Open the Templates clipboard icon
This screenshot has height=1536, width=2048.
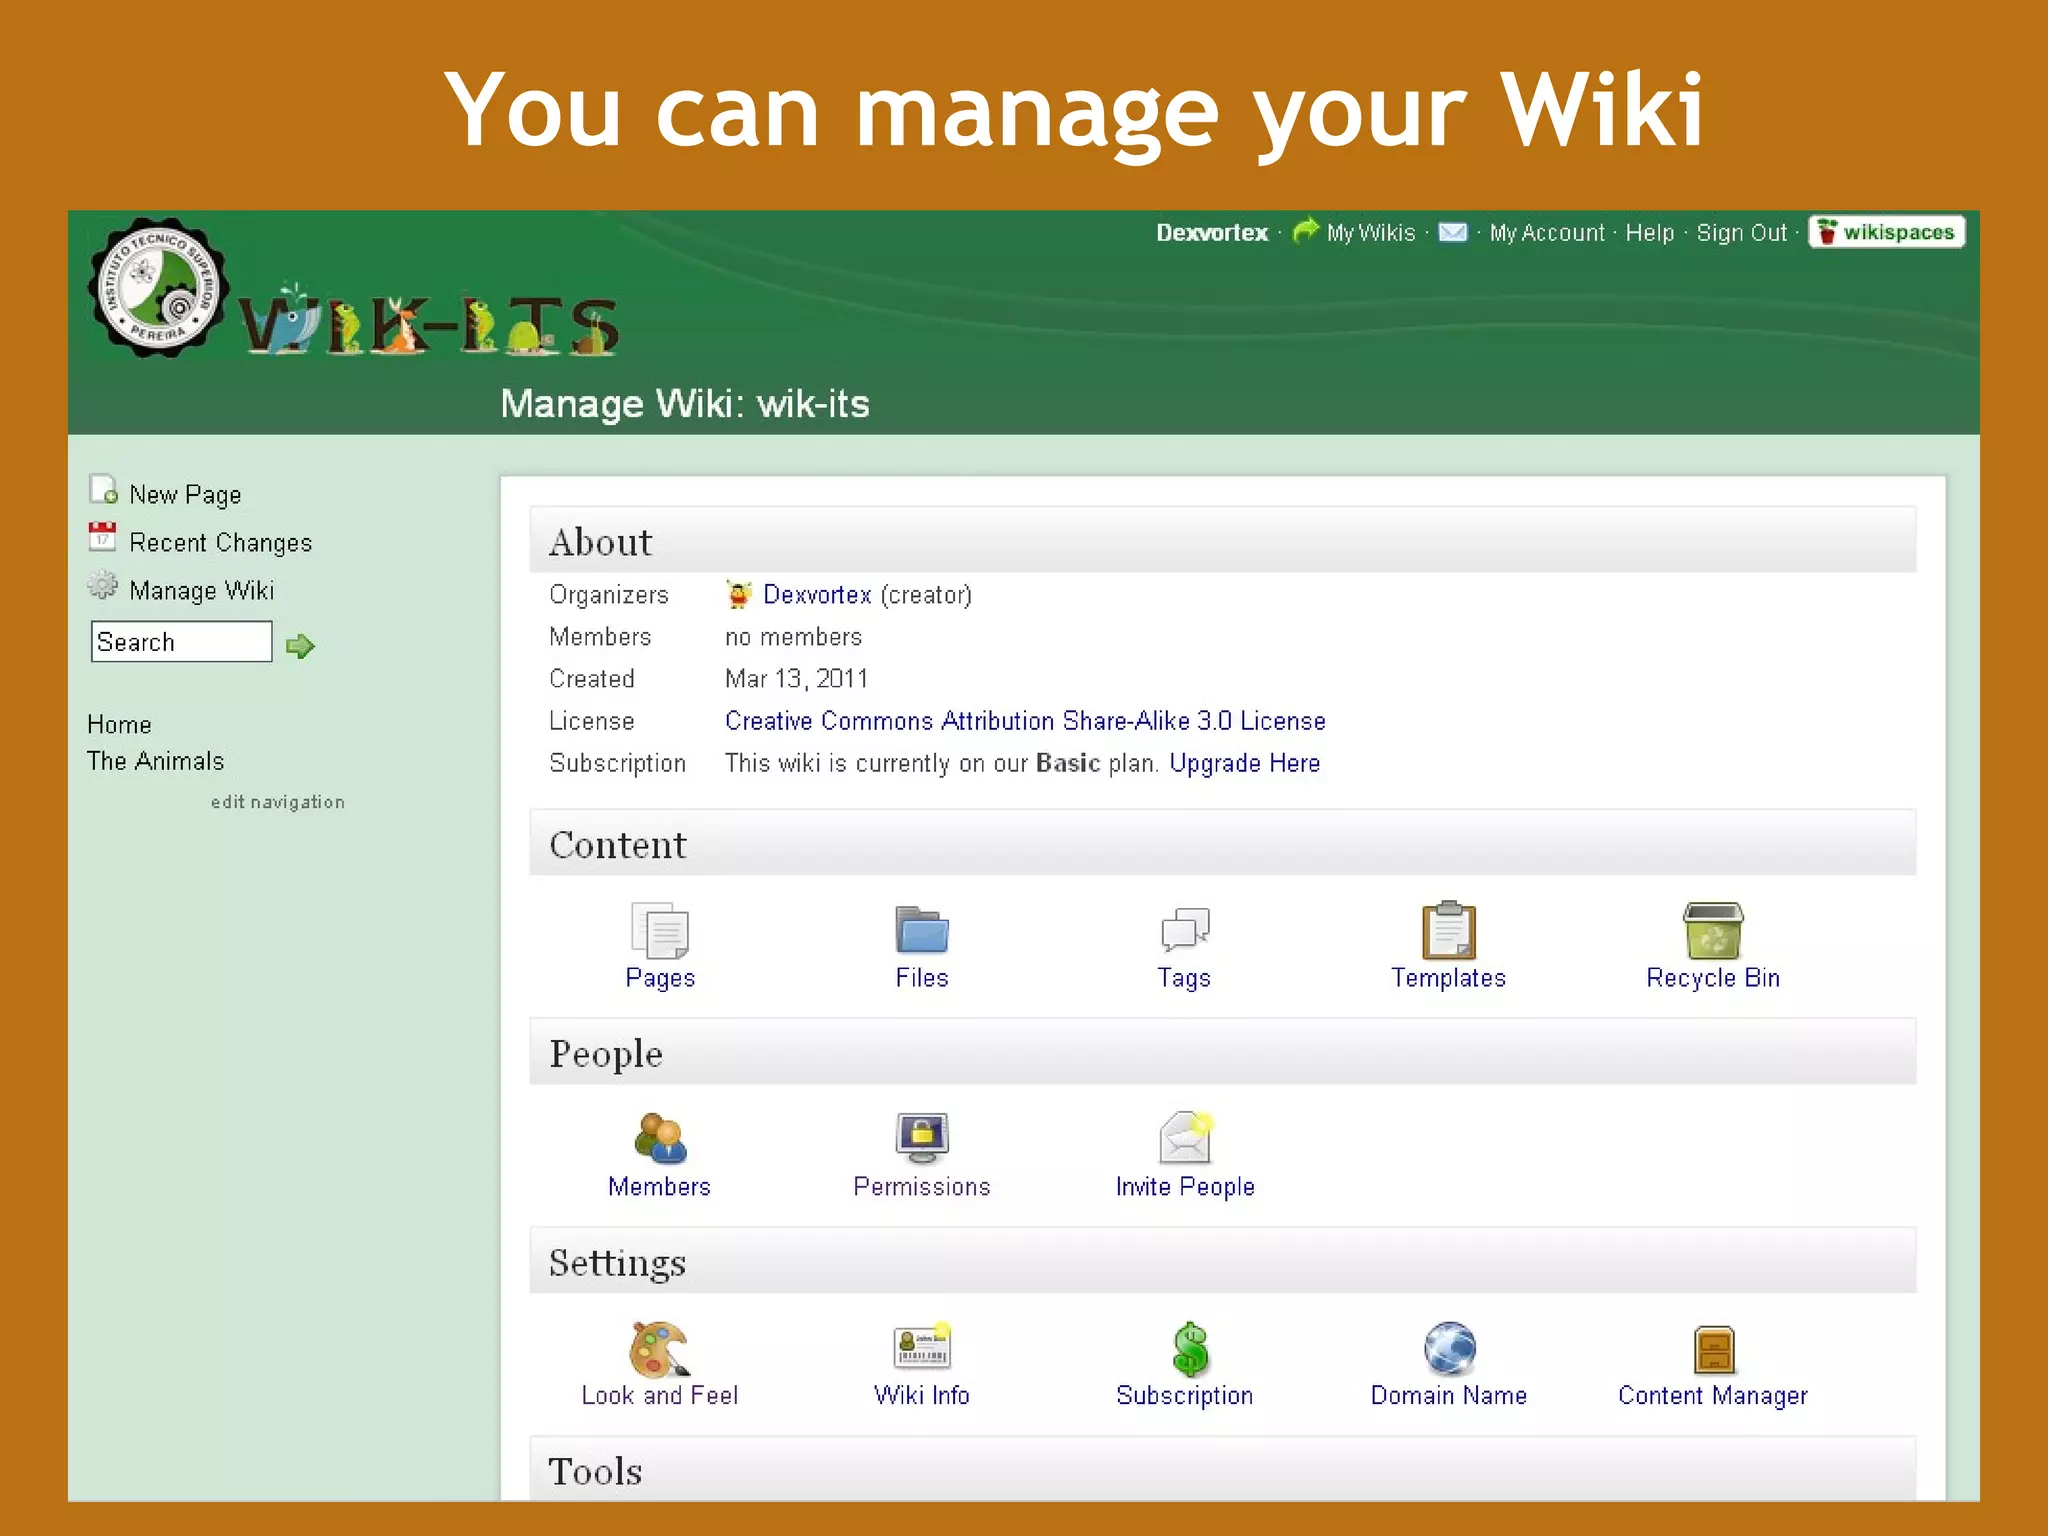tap(1448, 930)
